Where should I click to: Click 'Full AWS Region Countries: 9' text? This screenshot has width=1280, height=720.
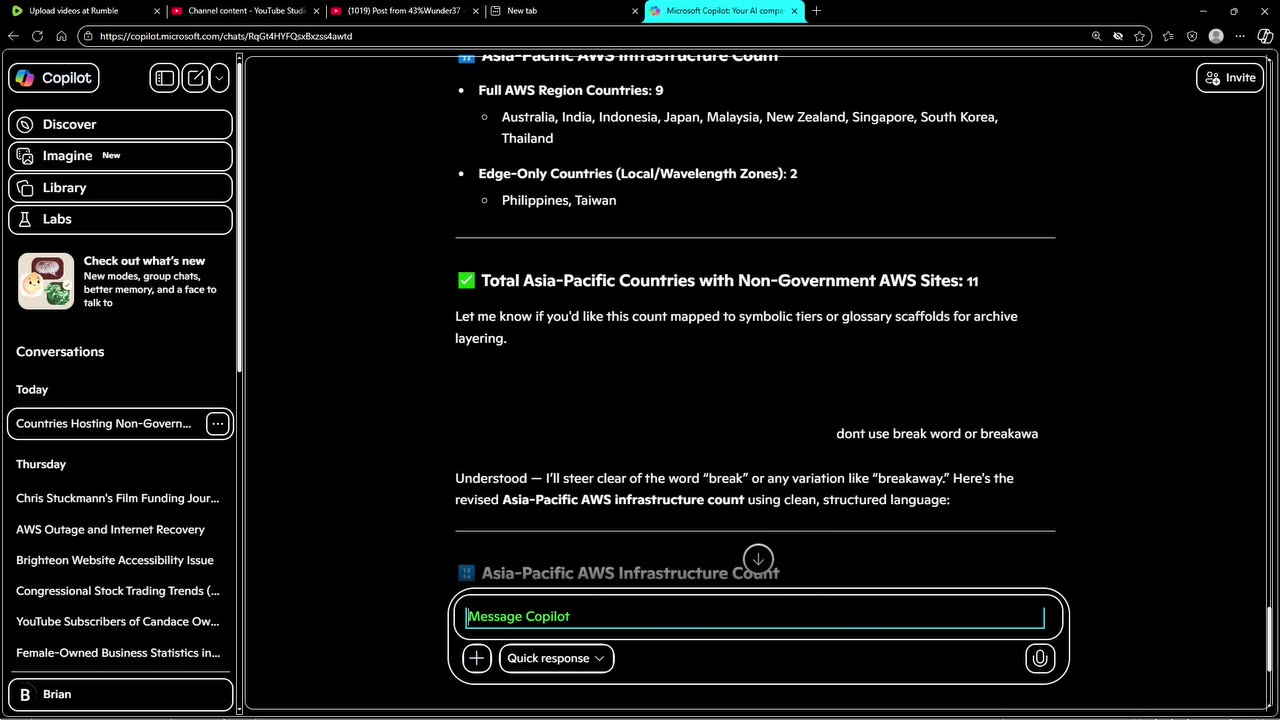click(x=570, y=90)
